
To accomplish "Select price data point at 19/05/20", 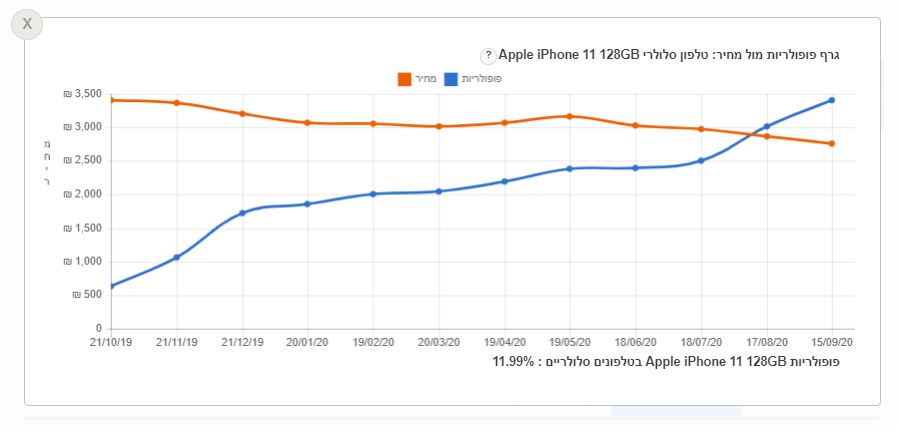I will click(x=570, y=116).
